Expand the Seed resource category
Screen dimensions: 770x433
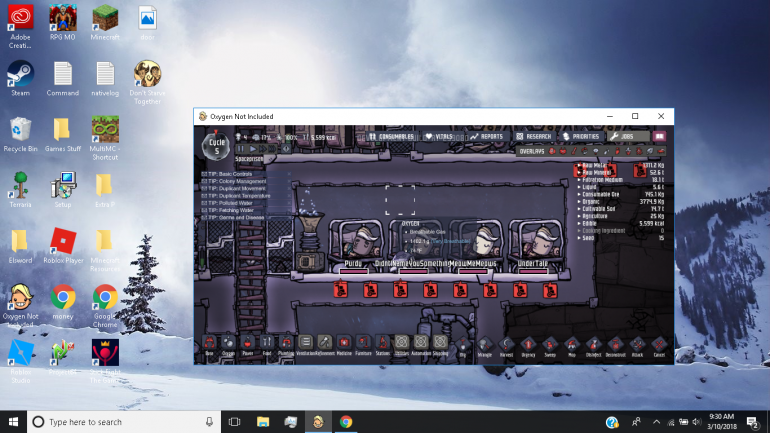pos(621,238)
